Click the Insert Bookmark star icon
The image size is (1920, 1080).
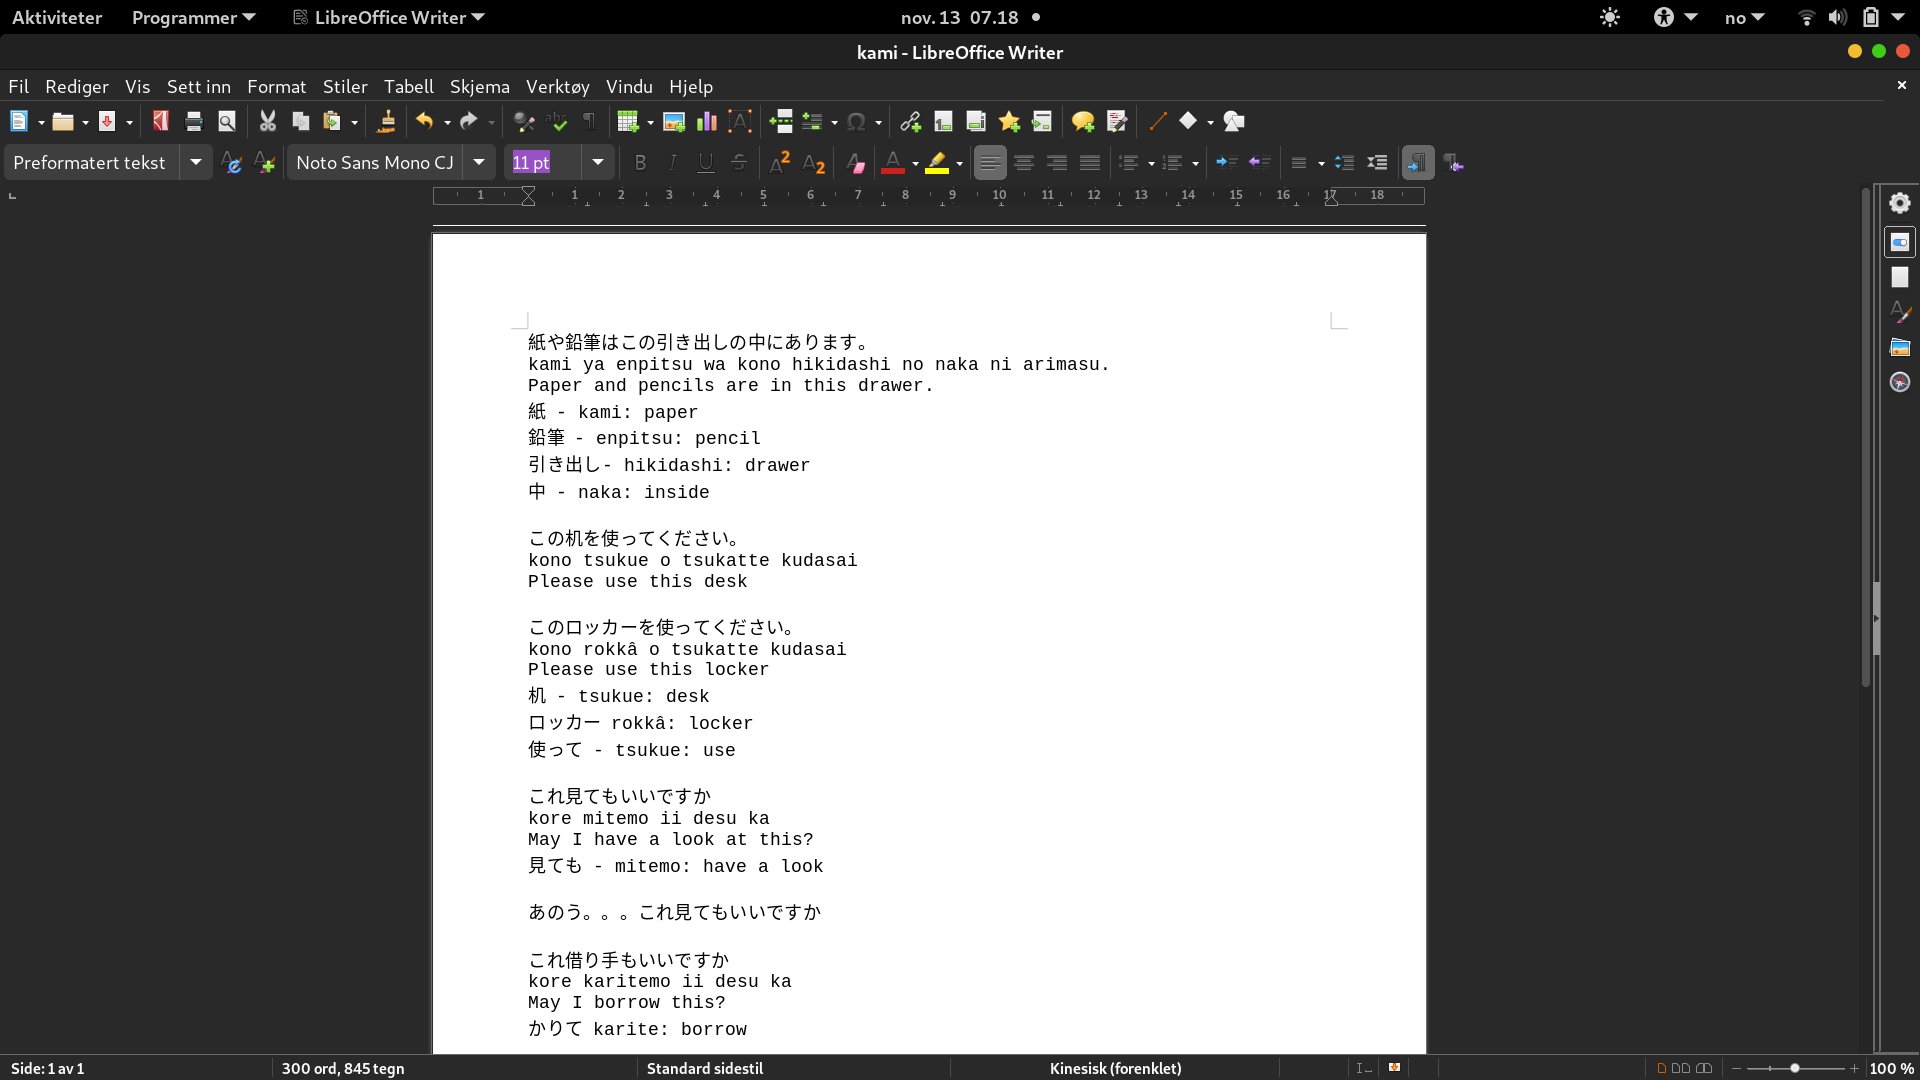tap(1009, 122)
